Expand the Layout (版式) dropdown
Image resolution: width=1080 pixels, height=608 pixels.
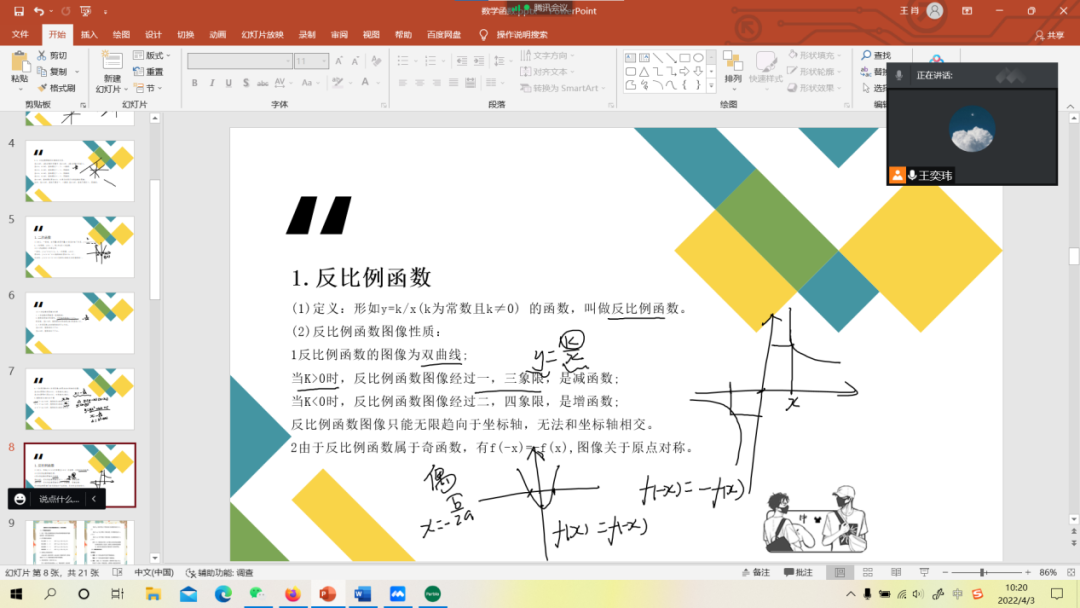[x=153, y=56]
